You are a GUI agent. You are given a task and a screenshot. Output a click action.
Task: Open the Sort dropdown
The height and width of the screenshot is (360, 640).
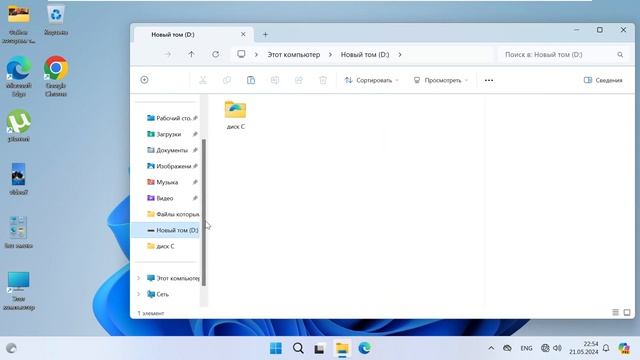[371, 80]
